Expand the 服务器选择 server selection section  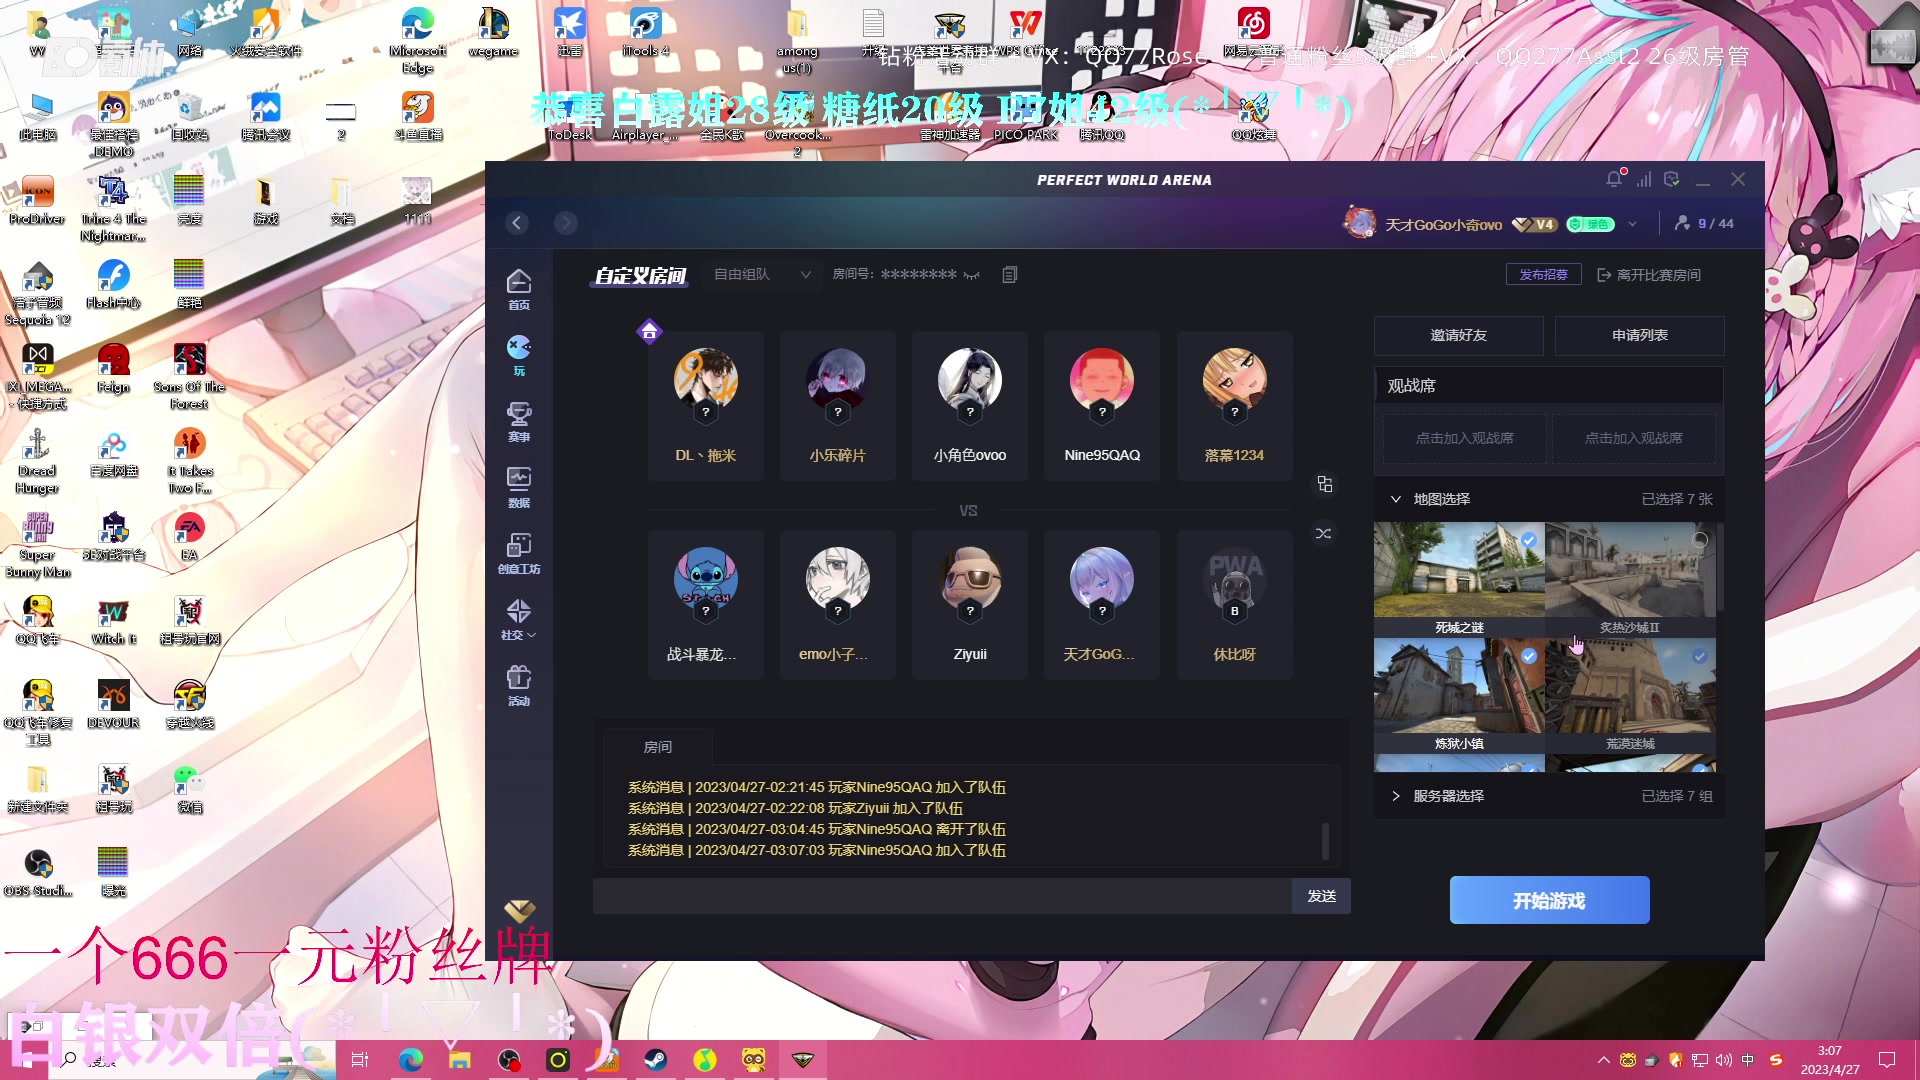pyautogui.click(x=1396, y=796)
